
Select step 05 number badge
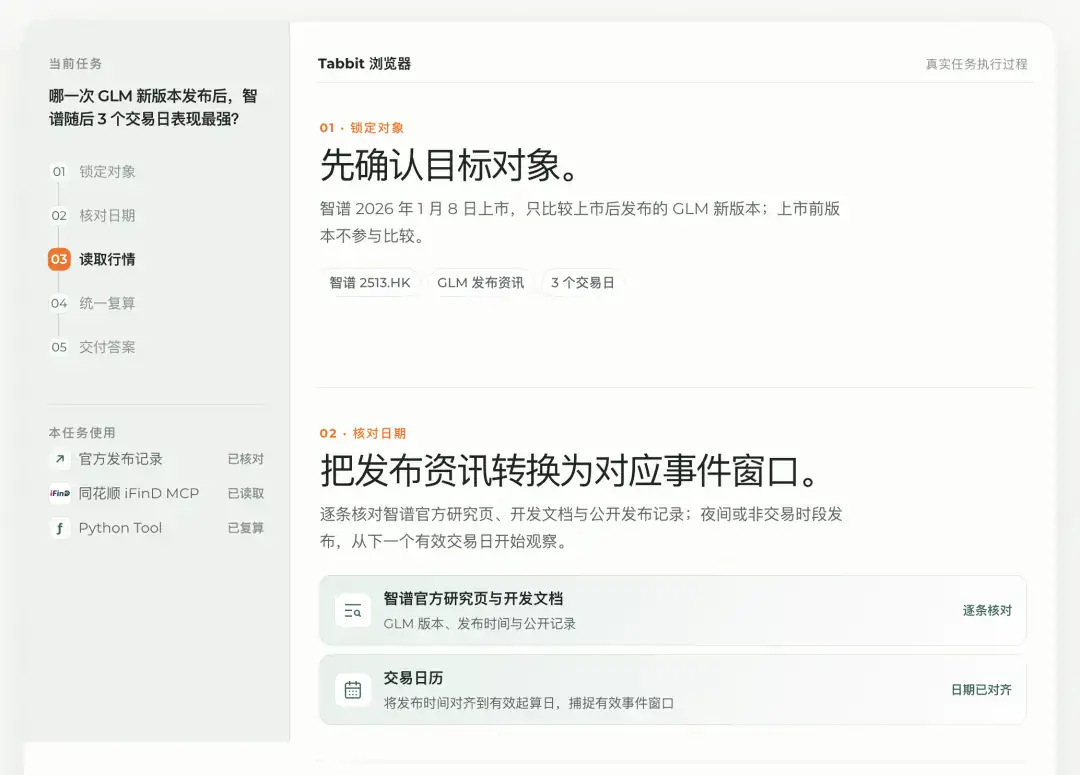[x=59, y=347]
